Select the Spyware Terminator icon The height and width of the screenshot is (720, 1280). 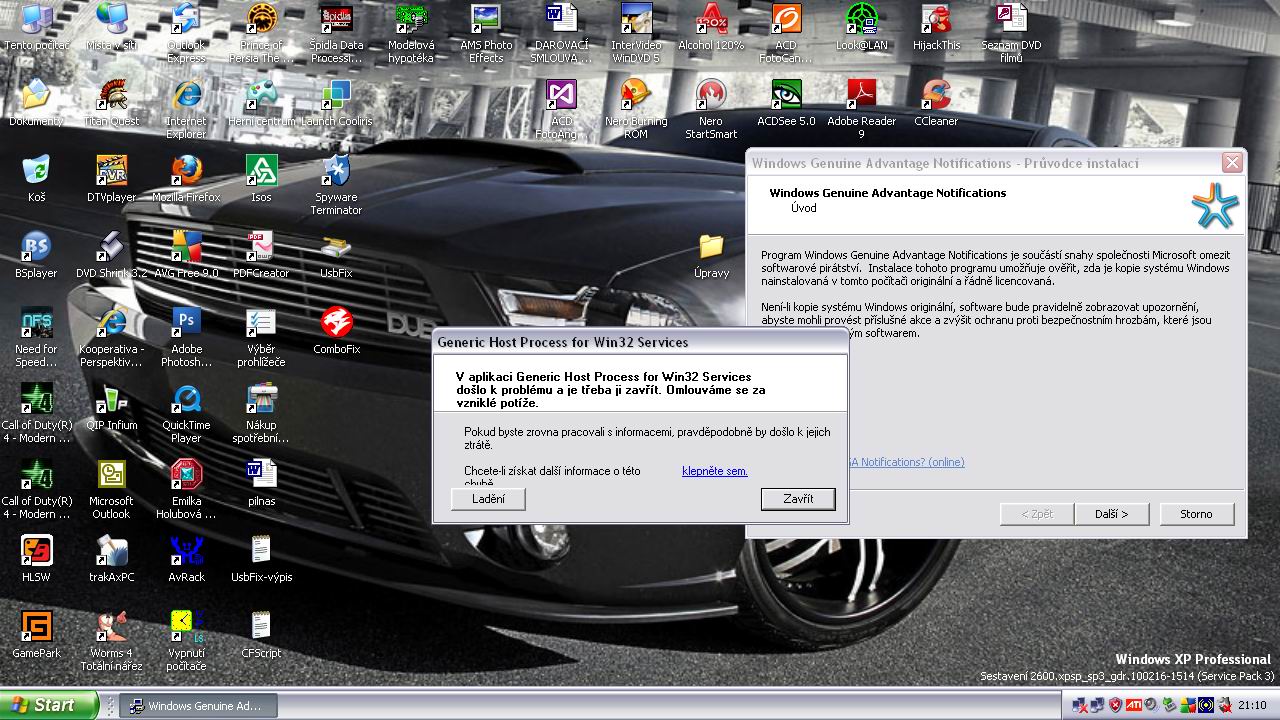336,171
